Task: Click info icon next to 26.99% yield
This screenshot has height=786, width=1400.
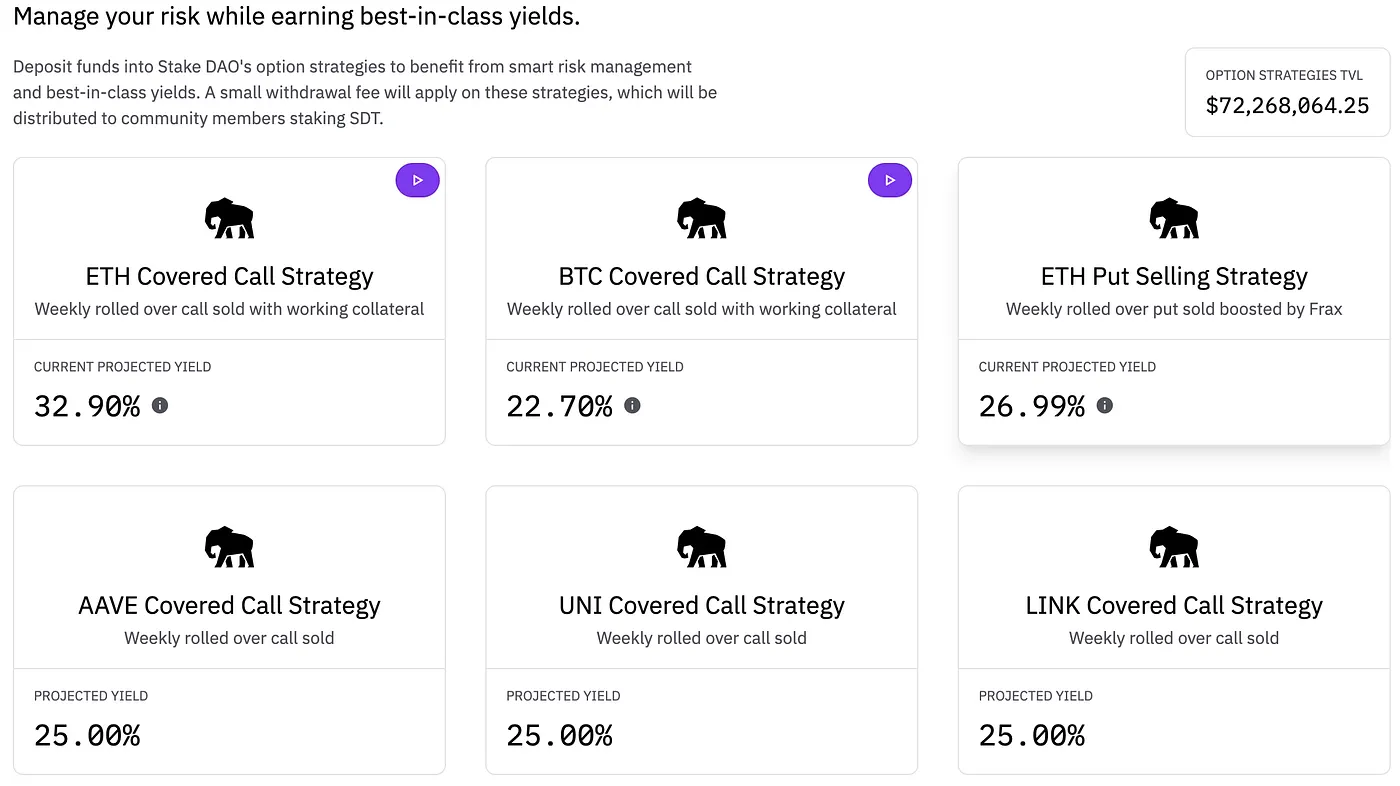Action: (1104, 405)
